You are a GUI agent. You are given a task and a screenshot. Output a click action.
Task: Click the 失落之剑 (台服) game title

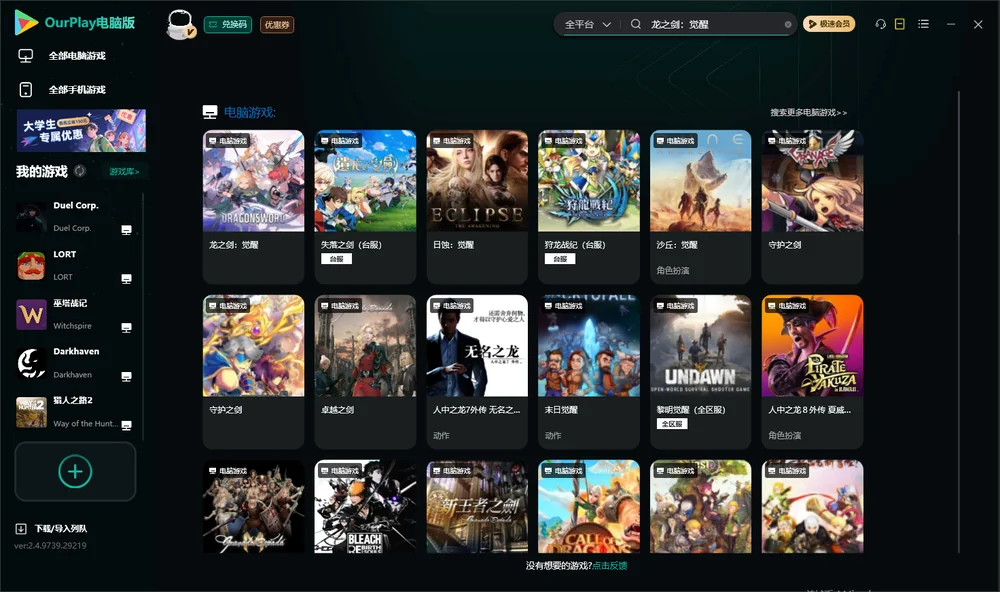point(351,245)
